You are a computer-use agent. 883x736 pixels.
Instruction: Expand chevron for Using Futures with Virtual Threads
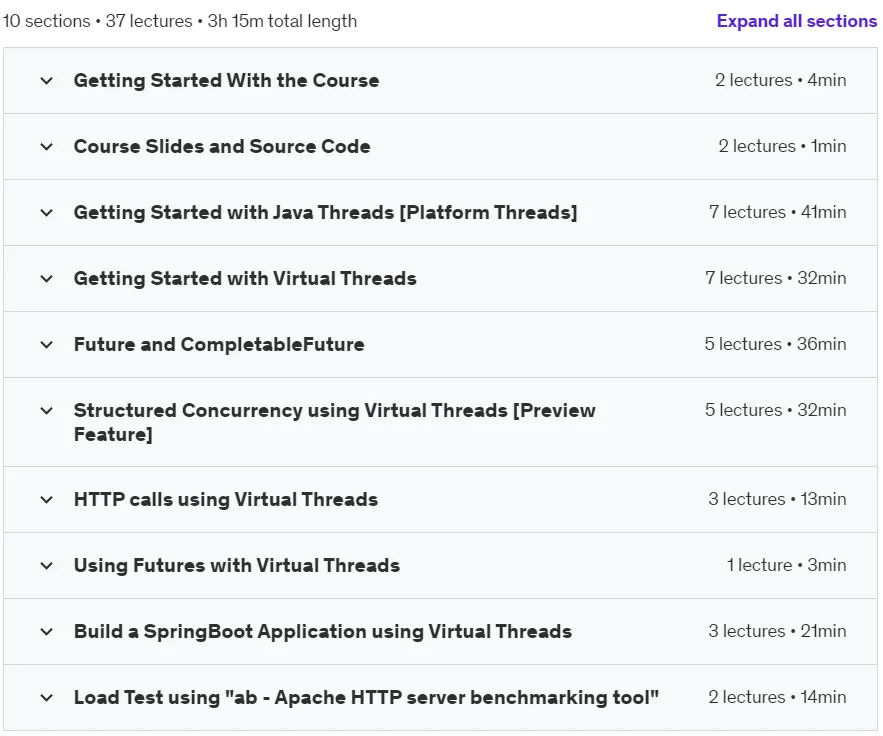pyautogui.click(x=47, y=565)
